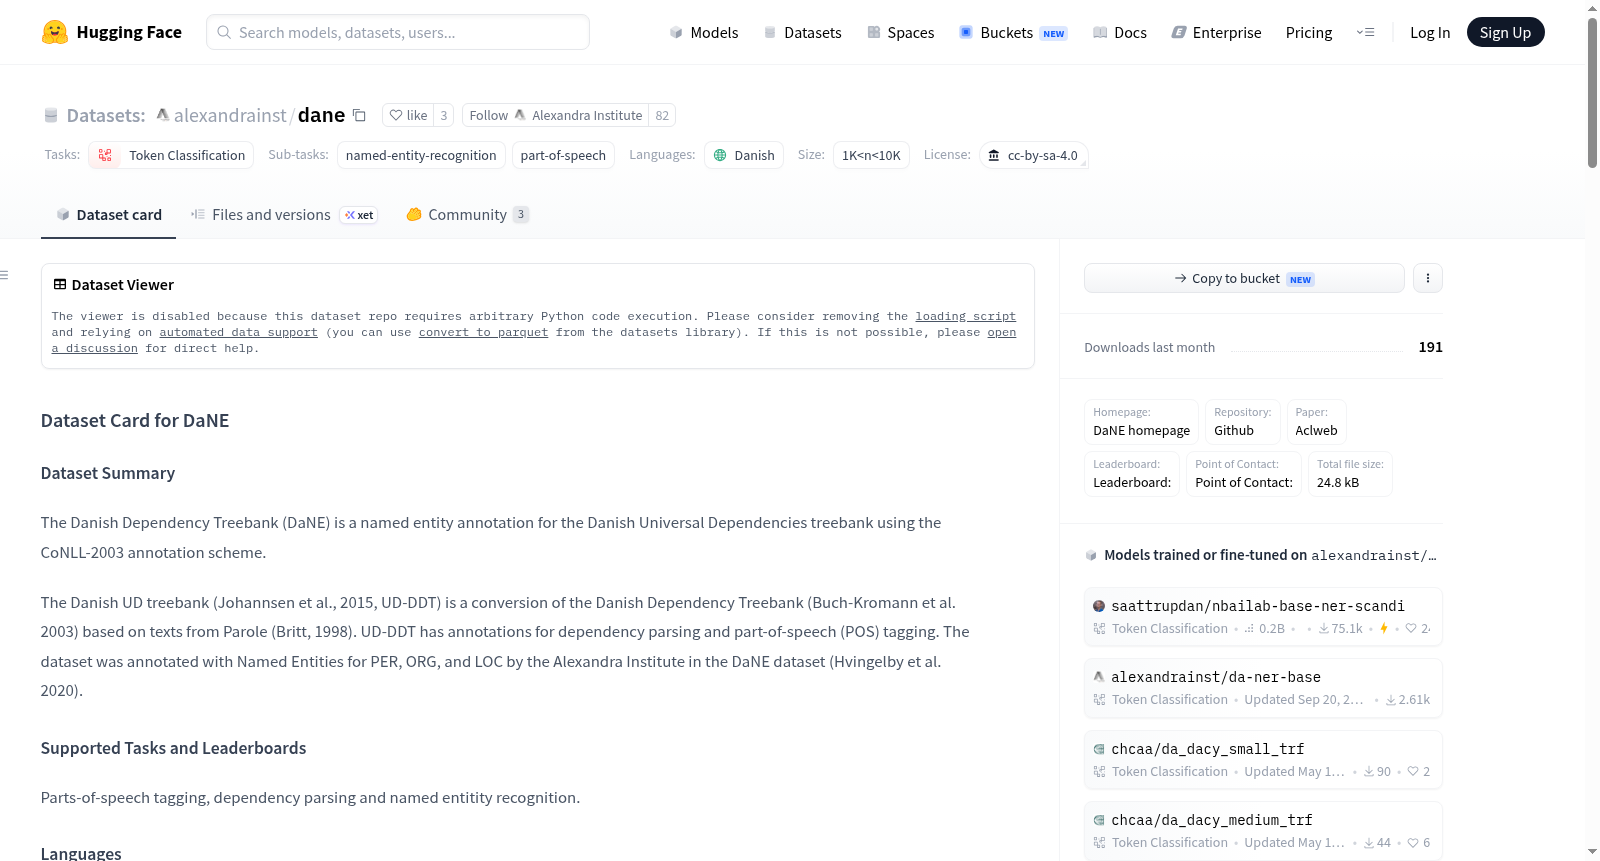Open saattrupdan/nbailab-base-ner-scandi model card
Viewport: 1600px width, 861px height.
point(1258,606)
